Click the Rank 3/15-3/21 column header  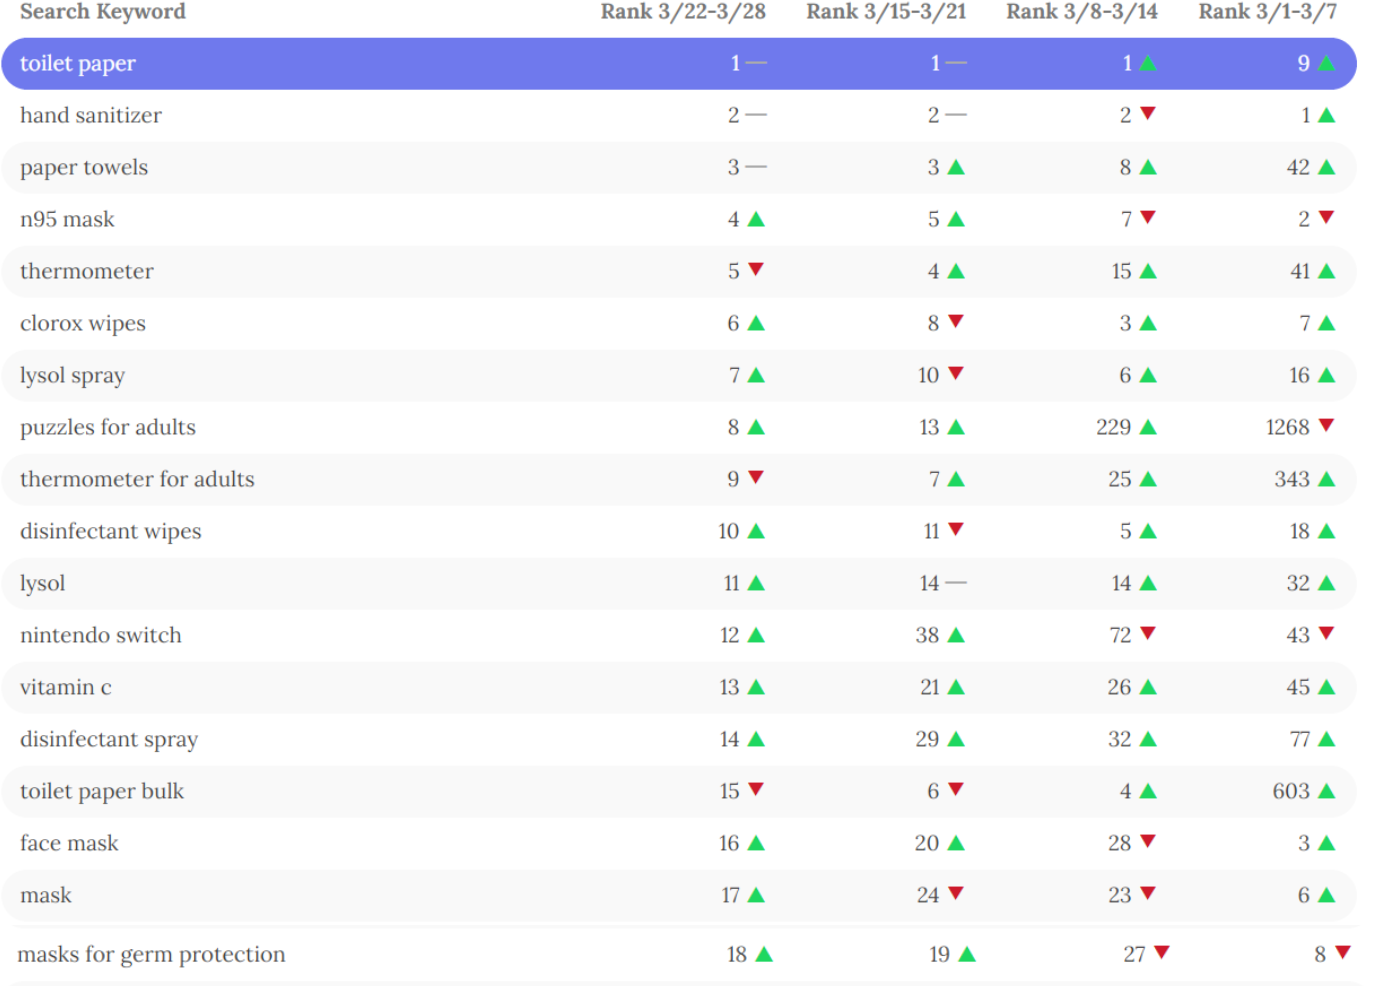point(886,12)
